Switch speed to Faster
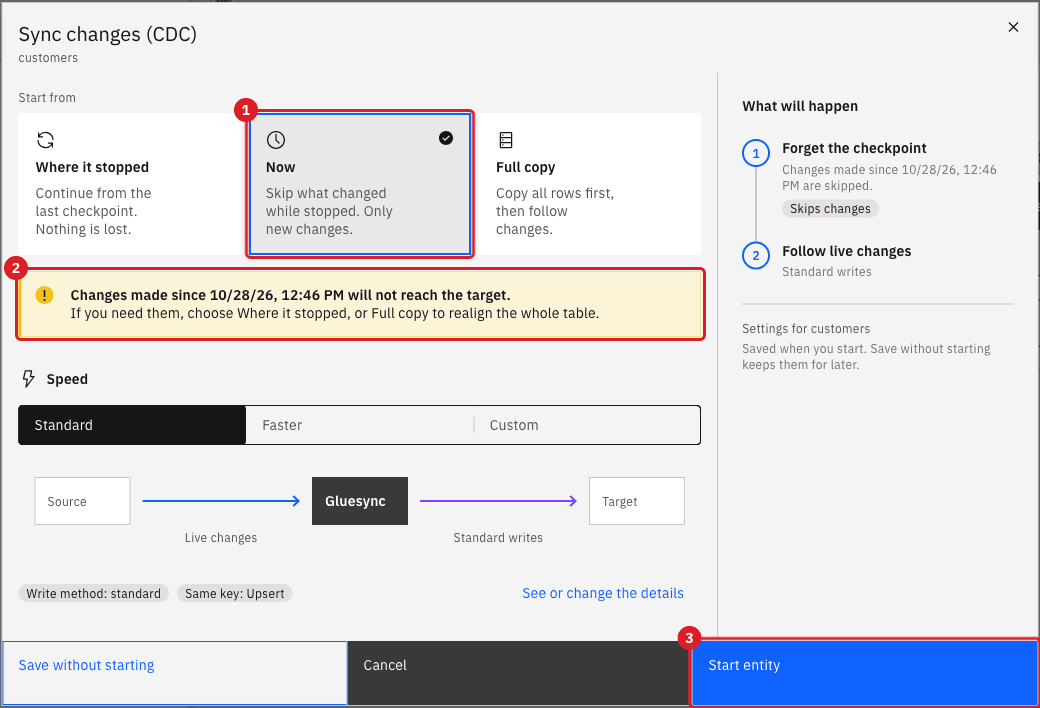 point(359,425)
